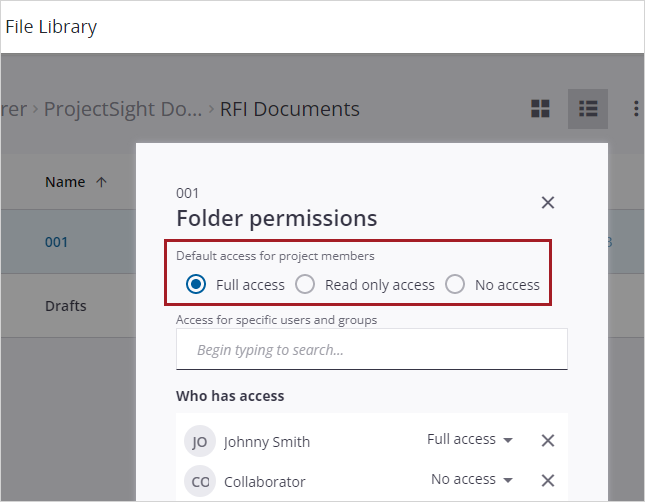Click the Johnny Smith name
The image size is (645, 502).
[267, 442]
